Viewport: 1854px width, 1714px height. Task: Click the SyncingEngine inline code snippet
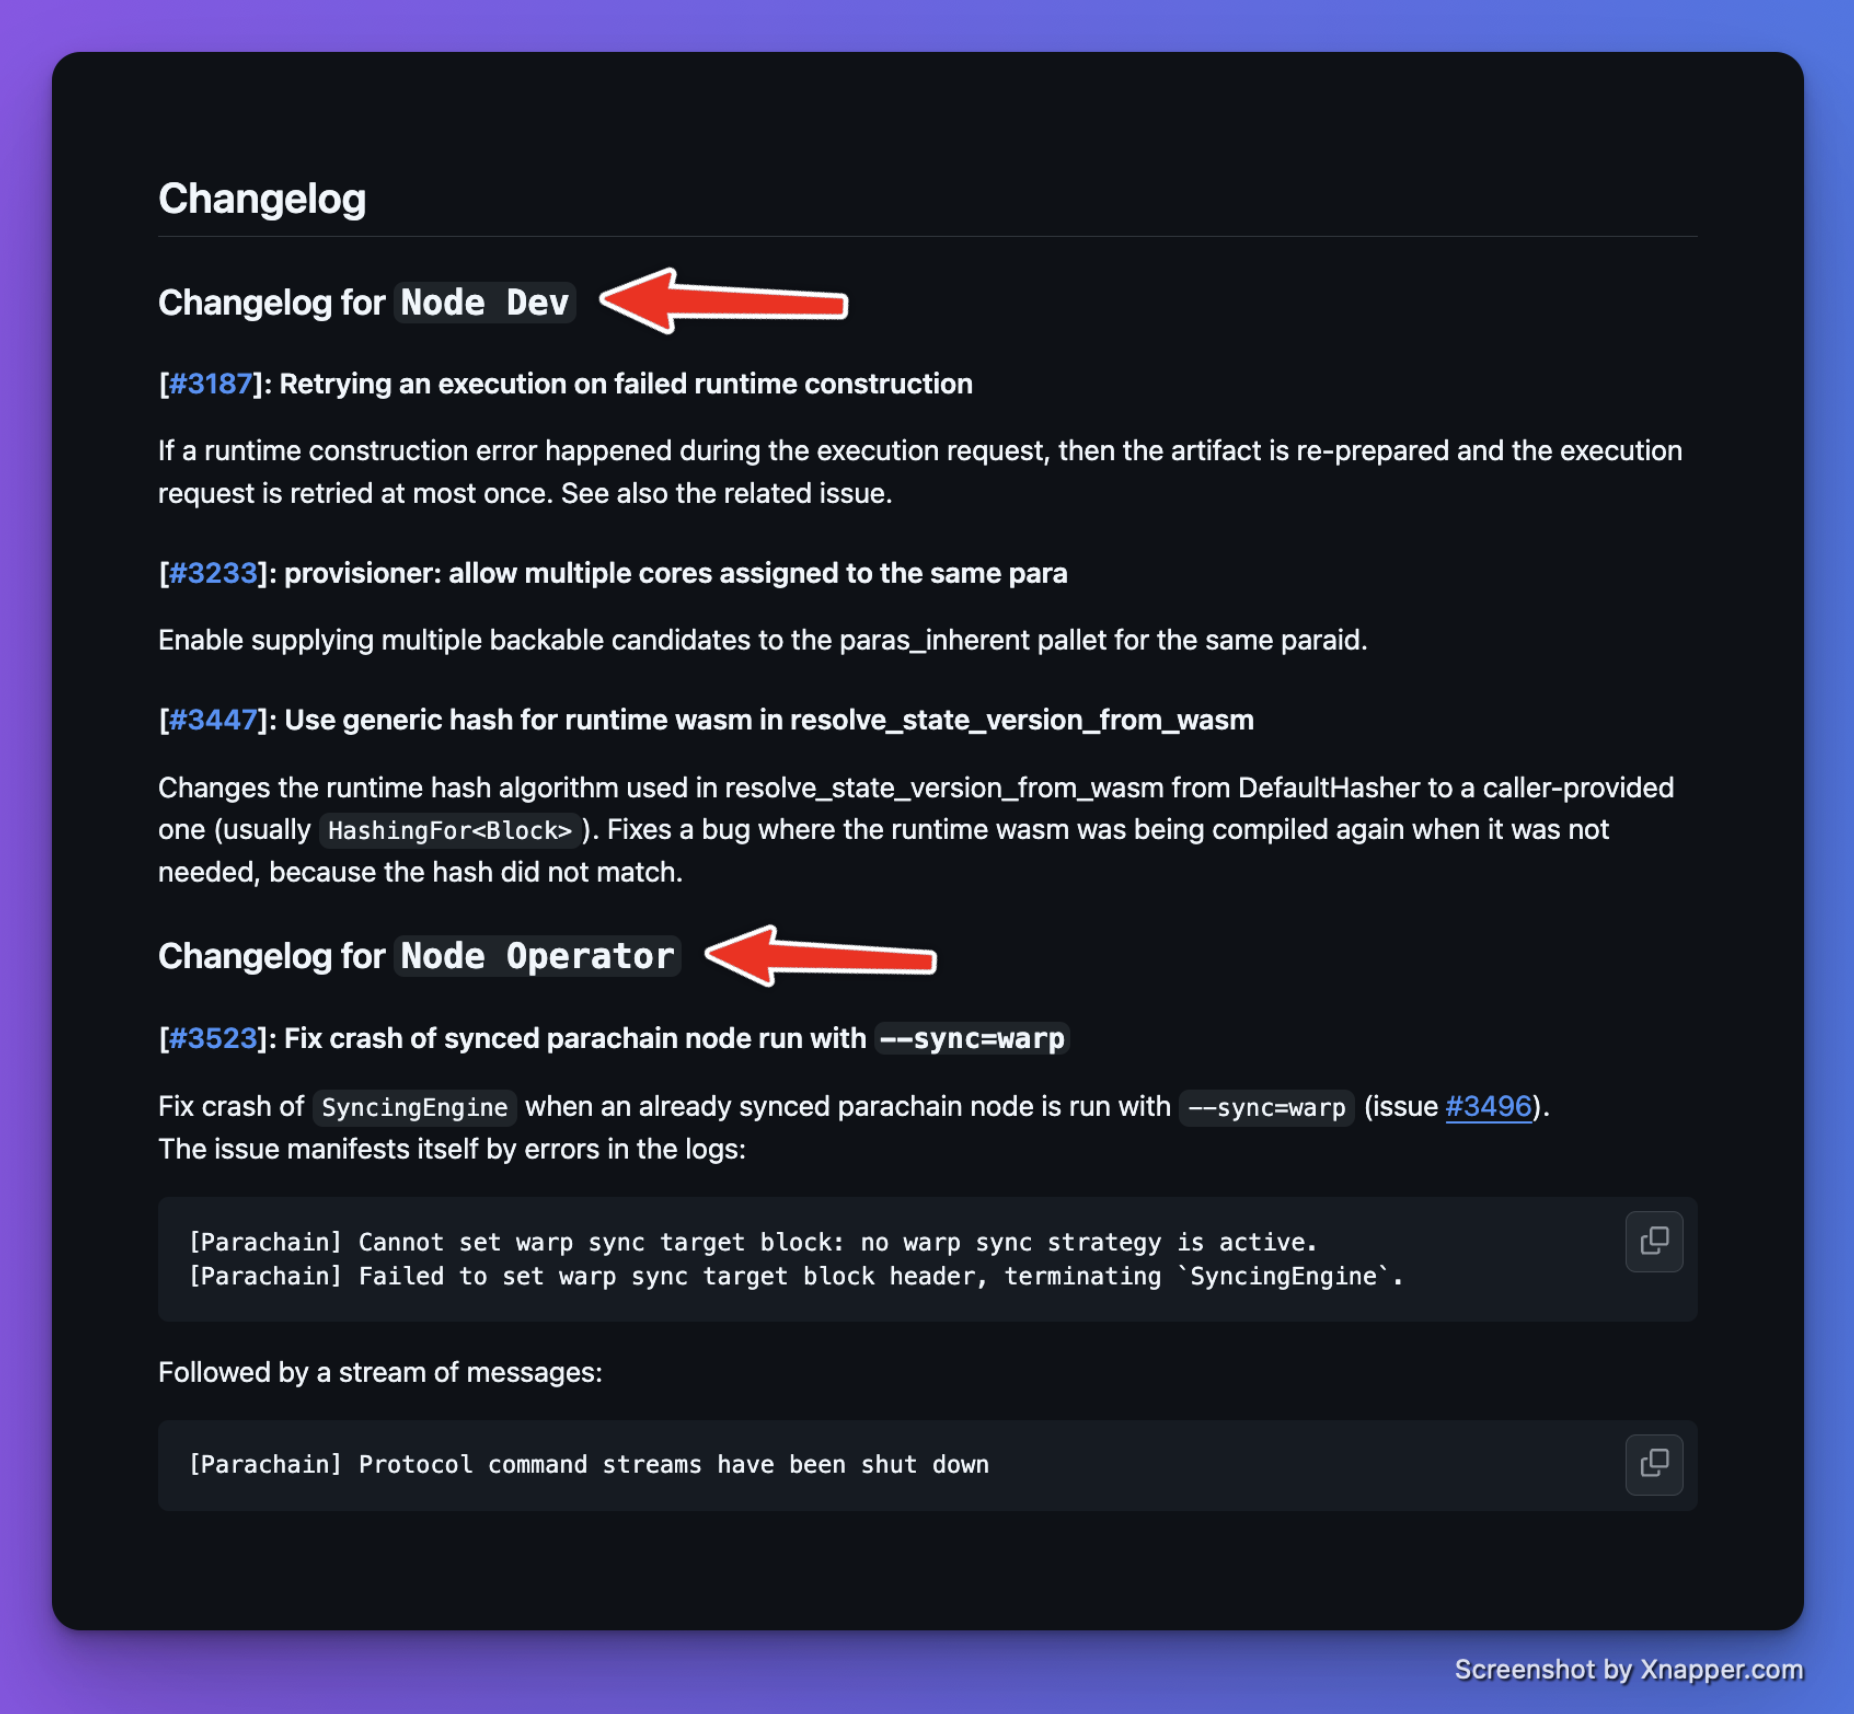click(414, 1107)
